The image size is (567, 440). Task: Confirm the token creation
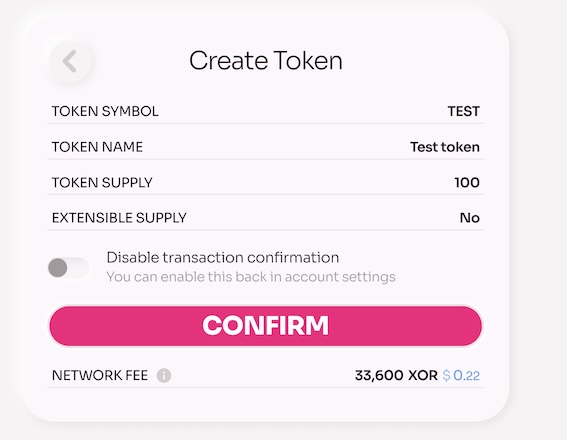coord(266,326)
